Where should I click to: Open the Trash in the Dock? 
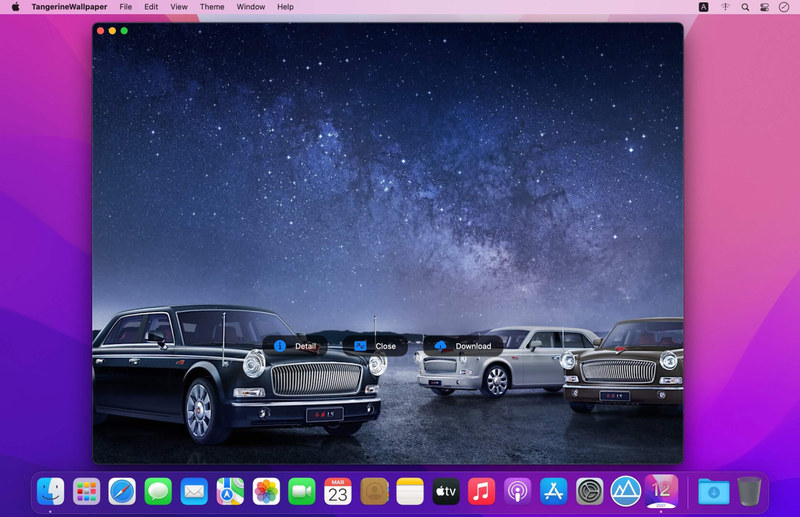pos(749,491)
